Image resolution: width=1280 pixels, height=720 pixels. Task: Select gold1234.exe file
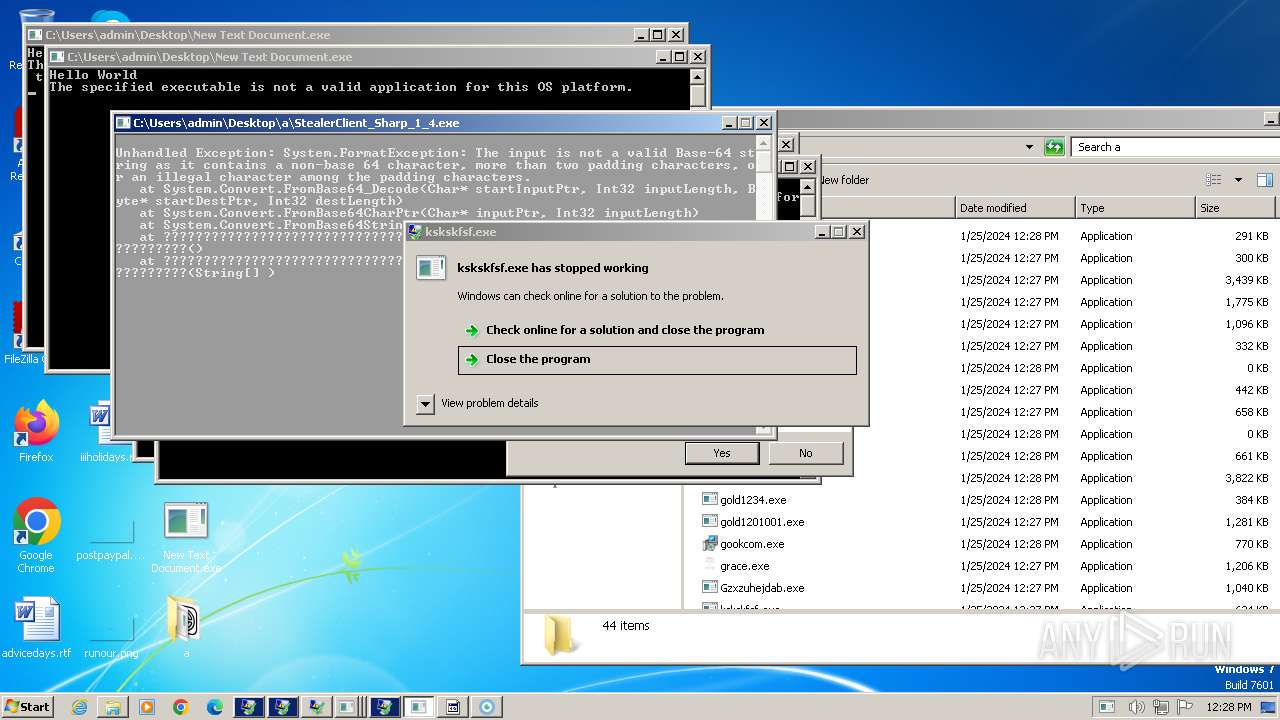[x=753, y=500]
